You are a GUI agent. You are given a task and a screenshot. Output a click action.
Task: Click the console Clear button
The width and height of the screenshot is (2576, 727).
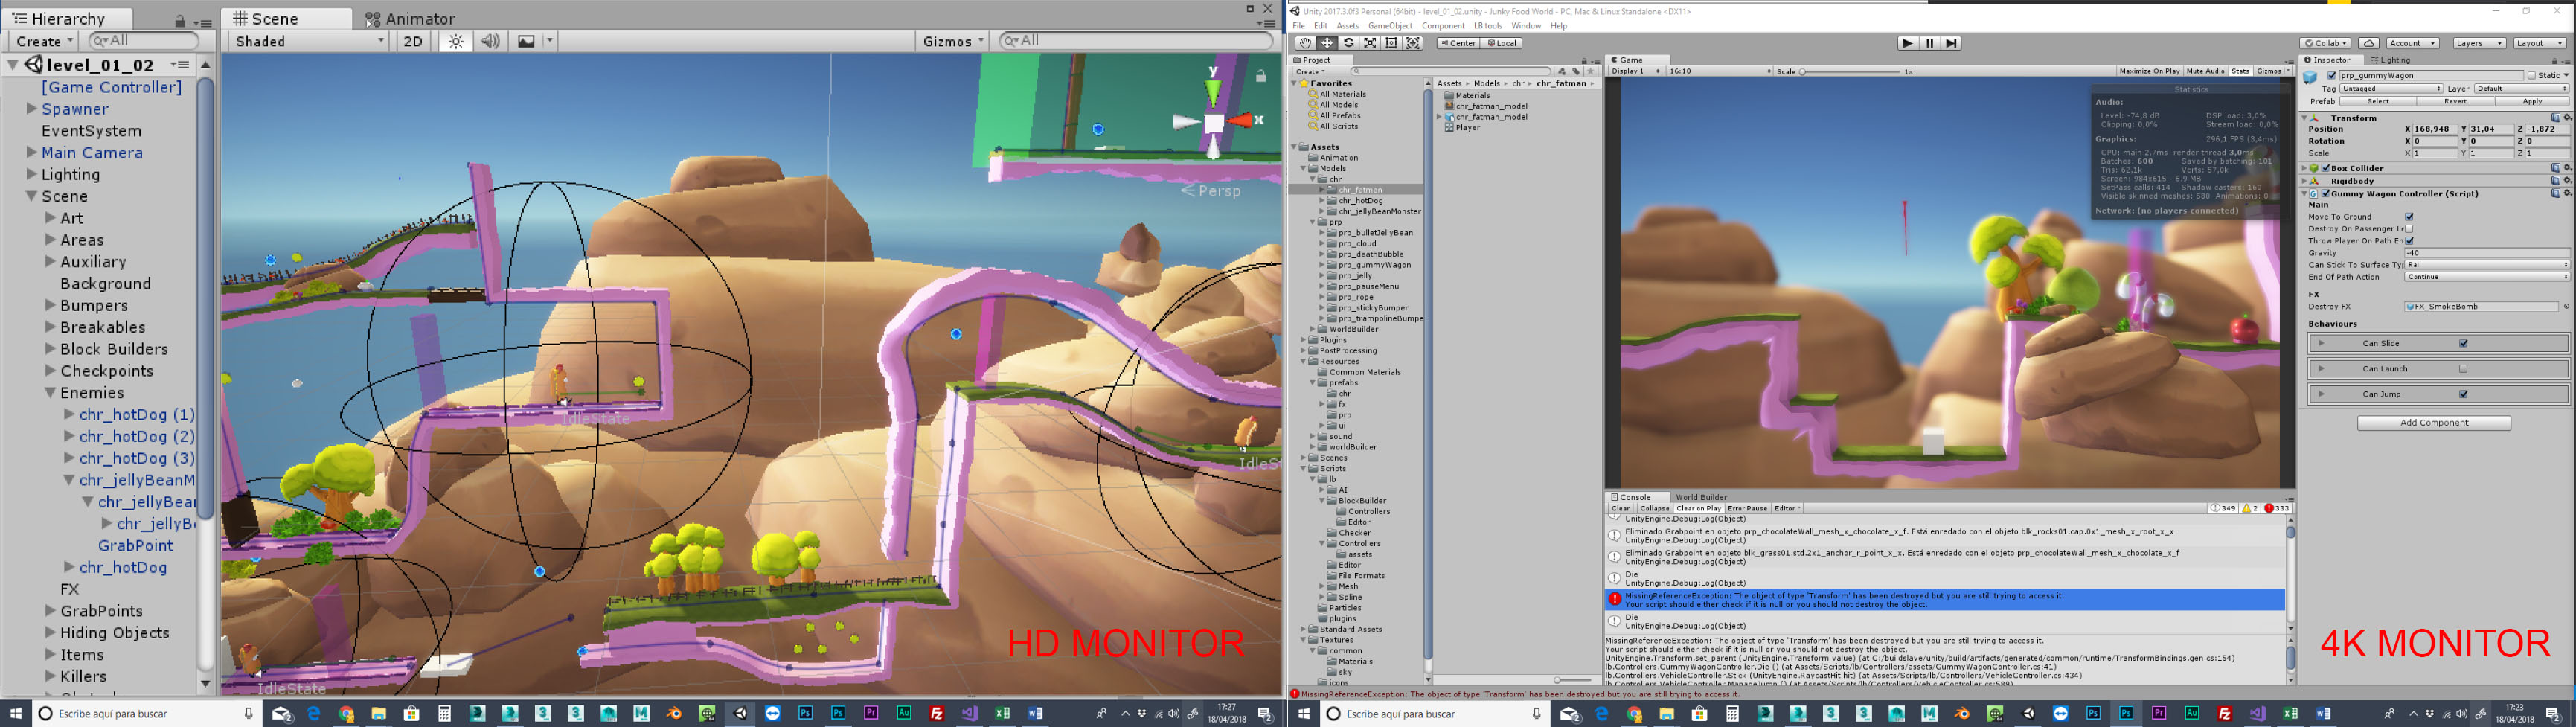[1620, 508]
